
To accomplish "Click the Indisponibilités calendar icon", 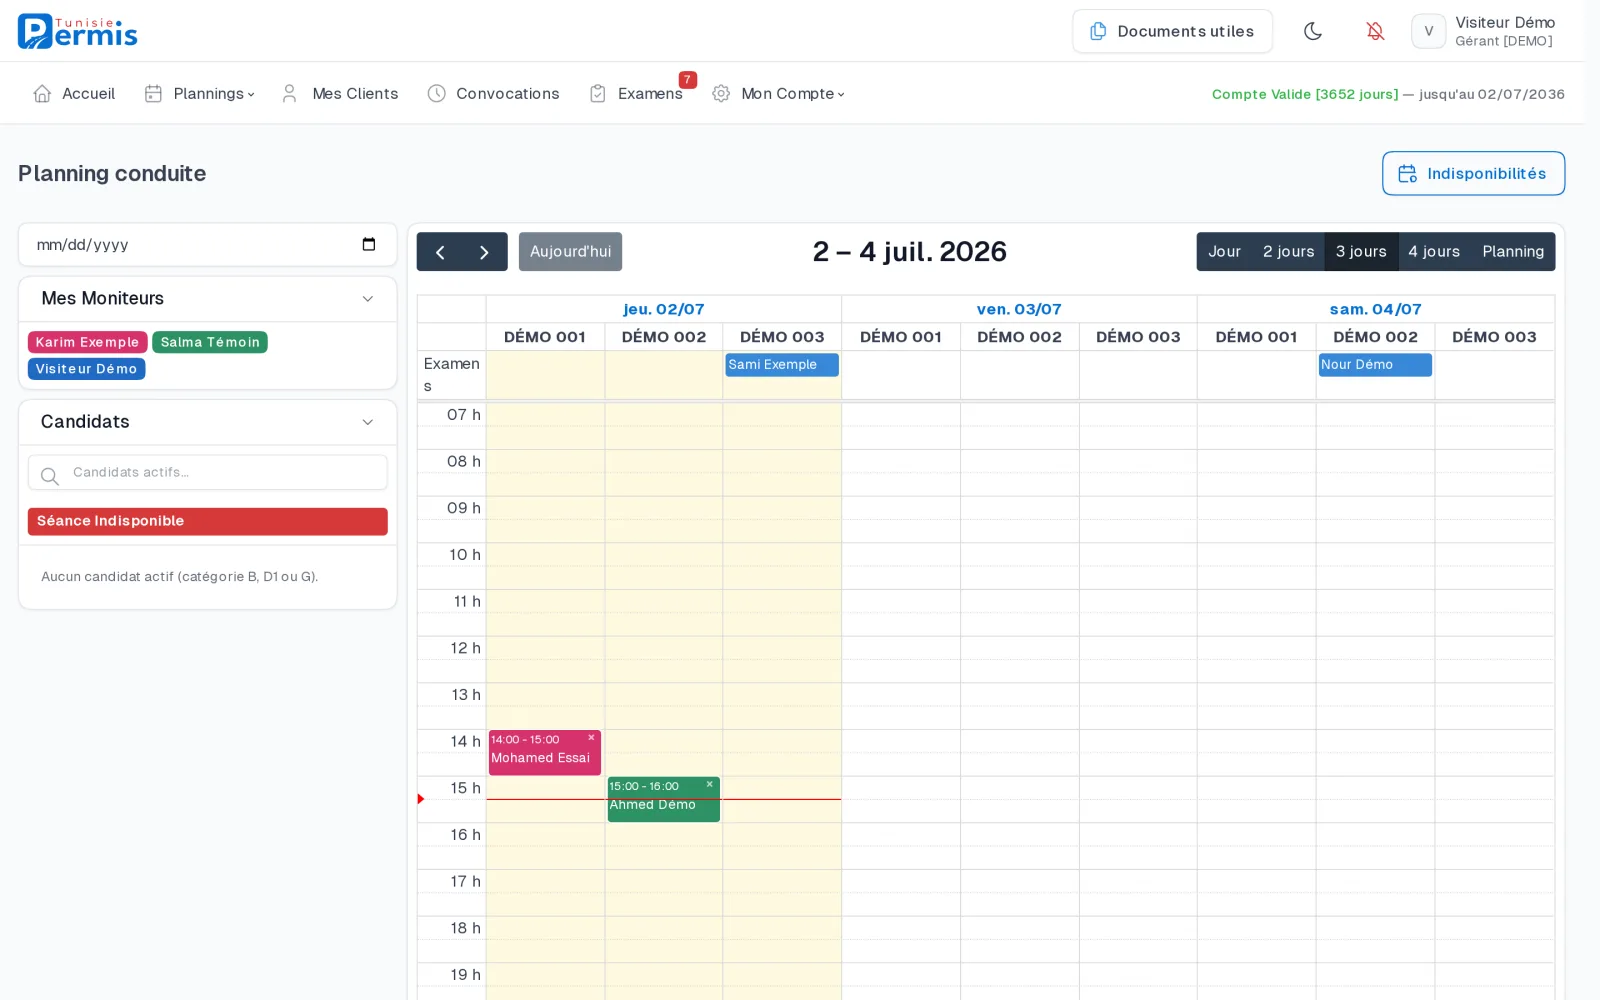I will (1407, 174).
